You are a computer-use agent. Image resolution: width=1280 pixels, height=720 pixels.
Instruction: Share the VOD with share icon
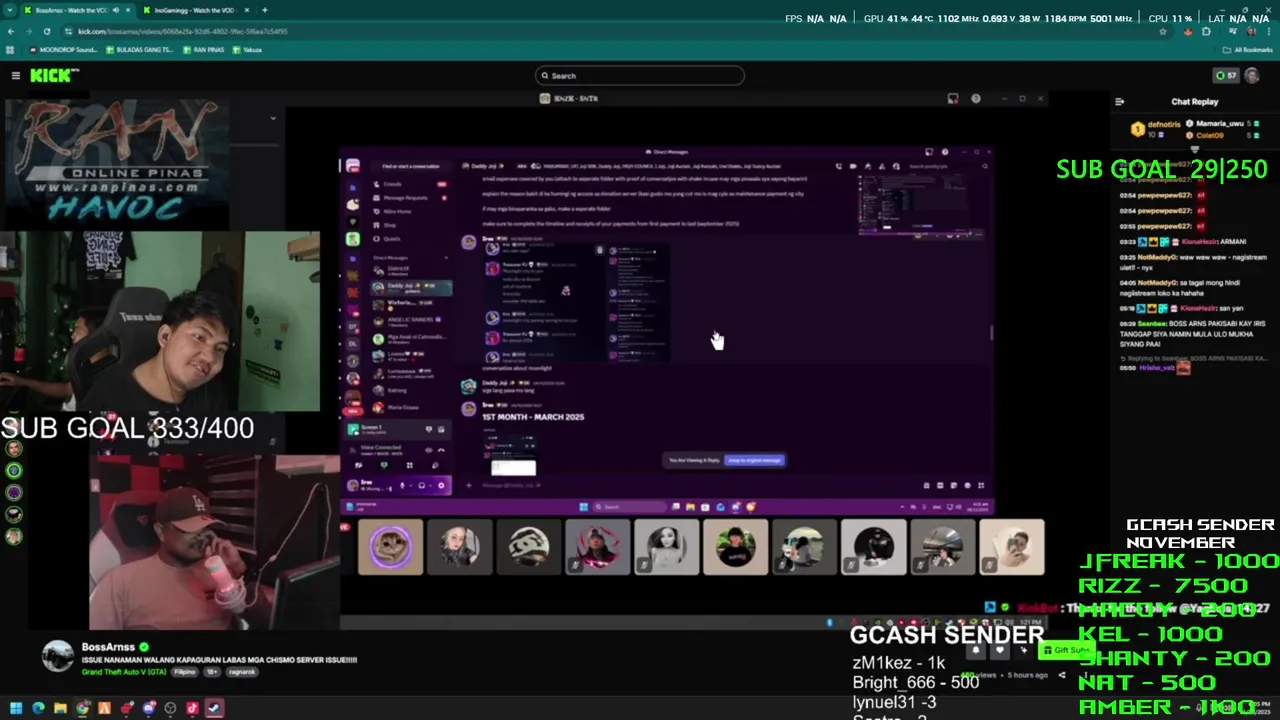[1061, 675]
